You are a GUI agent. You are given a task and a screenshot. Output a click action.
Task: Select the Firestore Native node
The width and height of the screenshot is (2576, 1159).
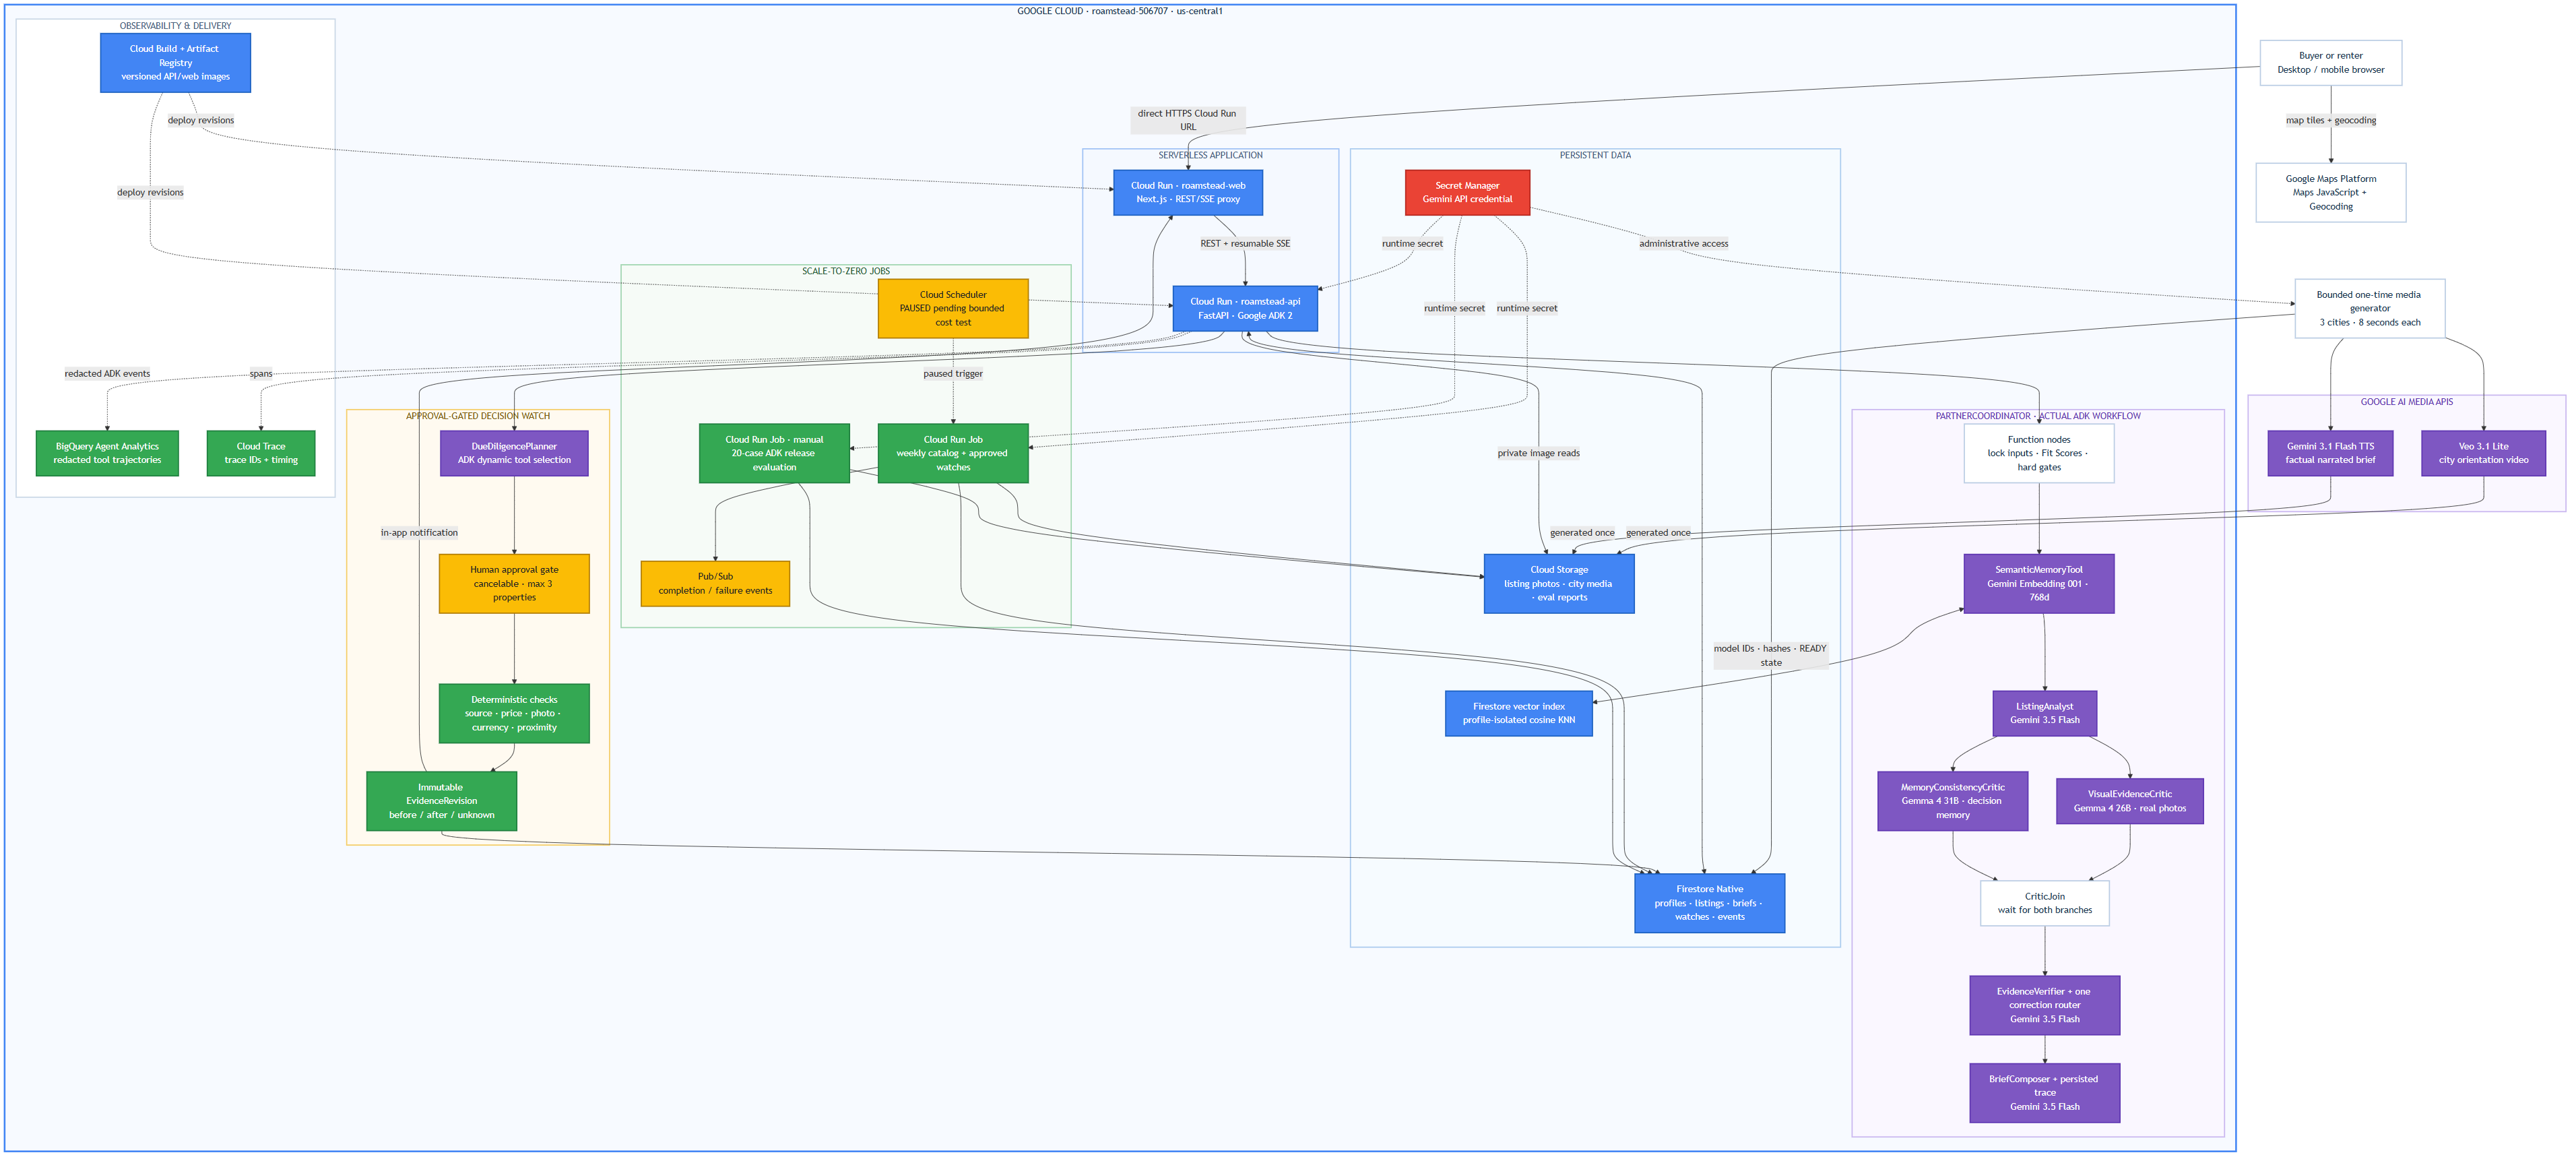coord(1709,903)
